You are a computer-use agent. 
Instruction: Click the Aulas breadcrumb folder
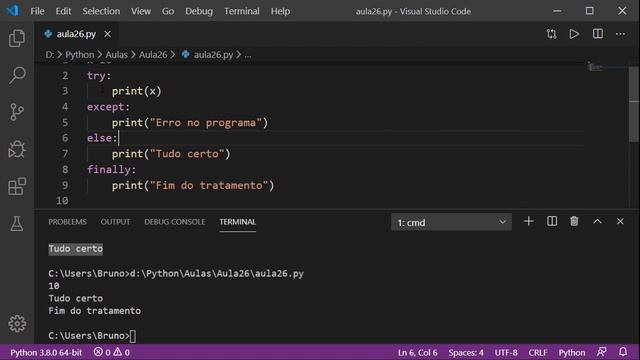[116, 55]
